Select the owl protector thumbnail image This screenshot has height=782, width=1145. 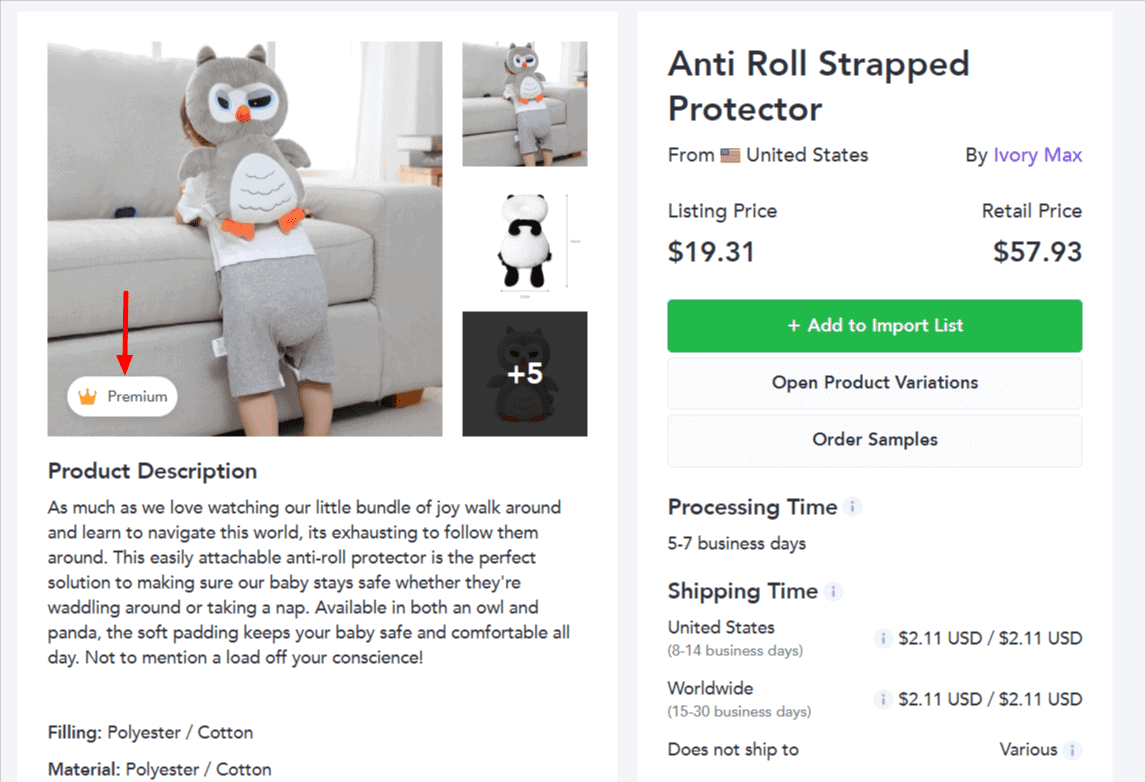tap(524, 104)
